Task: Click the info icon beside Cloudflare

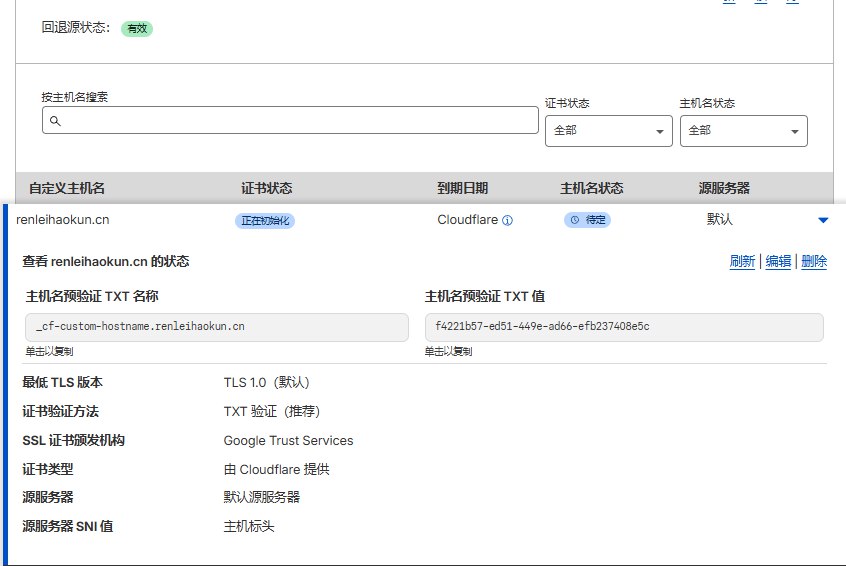Action: pos(507,220)
